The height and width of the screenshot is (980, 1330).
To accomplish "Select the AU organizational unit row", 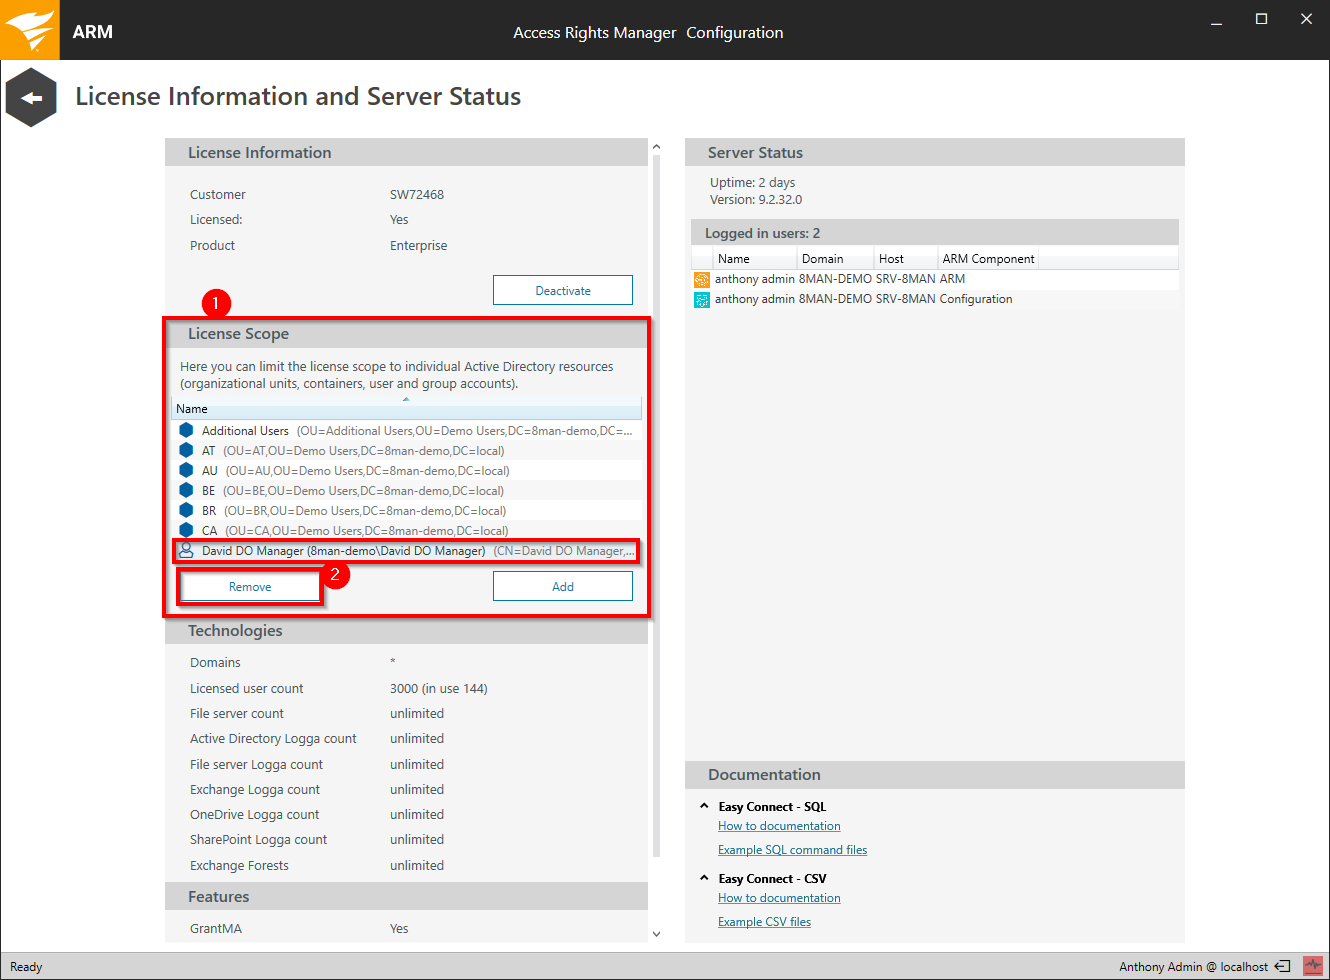I will (x=406, y=470).
